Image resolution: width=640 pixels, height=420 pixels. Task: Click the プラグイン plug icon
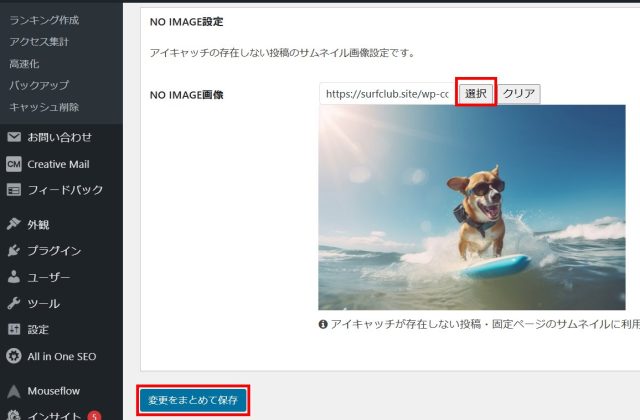[x=14, y=251]
